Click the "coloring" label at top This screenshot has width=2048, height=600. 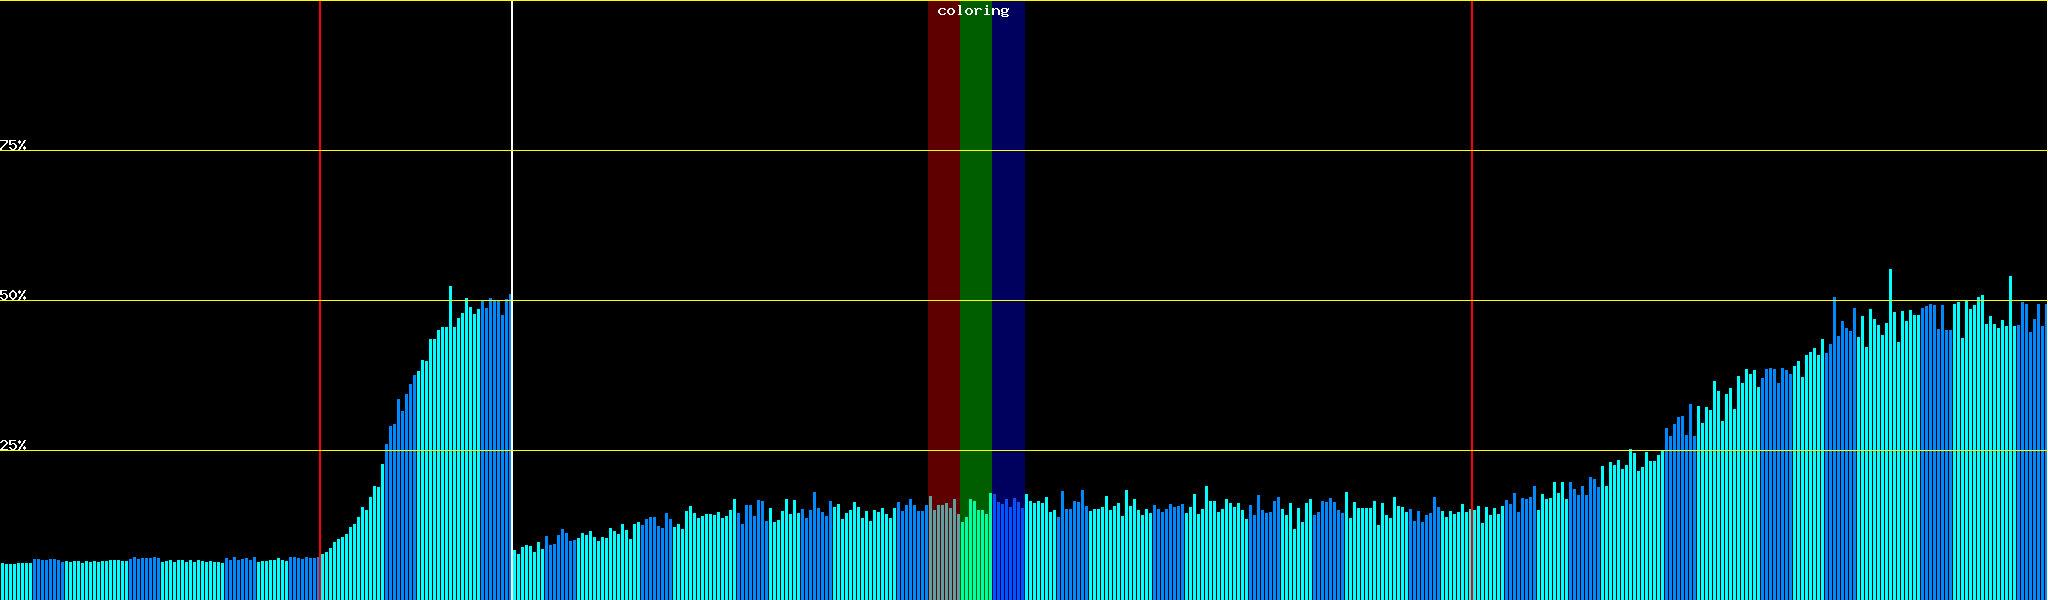click(973, 11)
